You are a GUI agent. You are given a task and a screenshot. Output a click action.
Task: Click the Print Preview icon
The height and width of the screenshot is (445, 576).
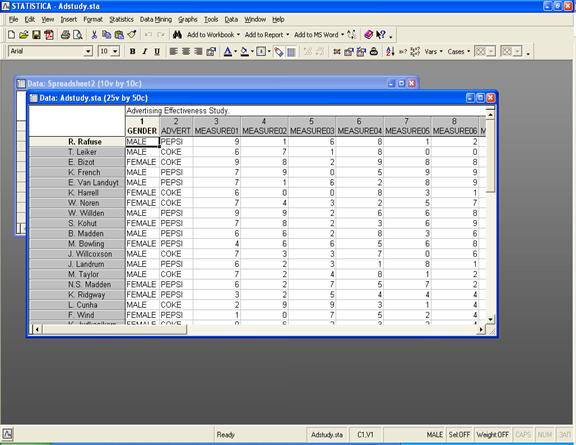(x=78, y=35)
